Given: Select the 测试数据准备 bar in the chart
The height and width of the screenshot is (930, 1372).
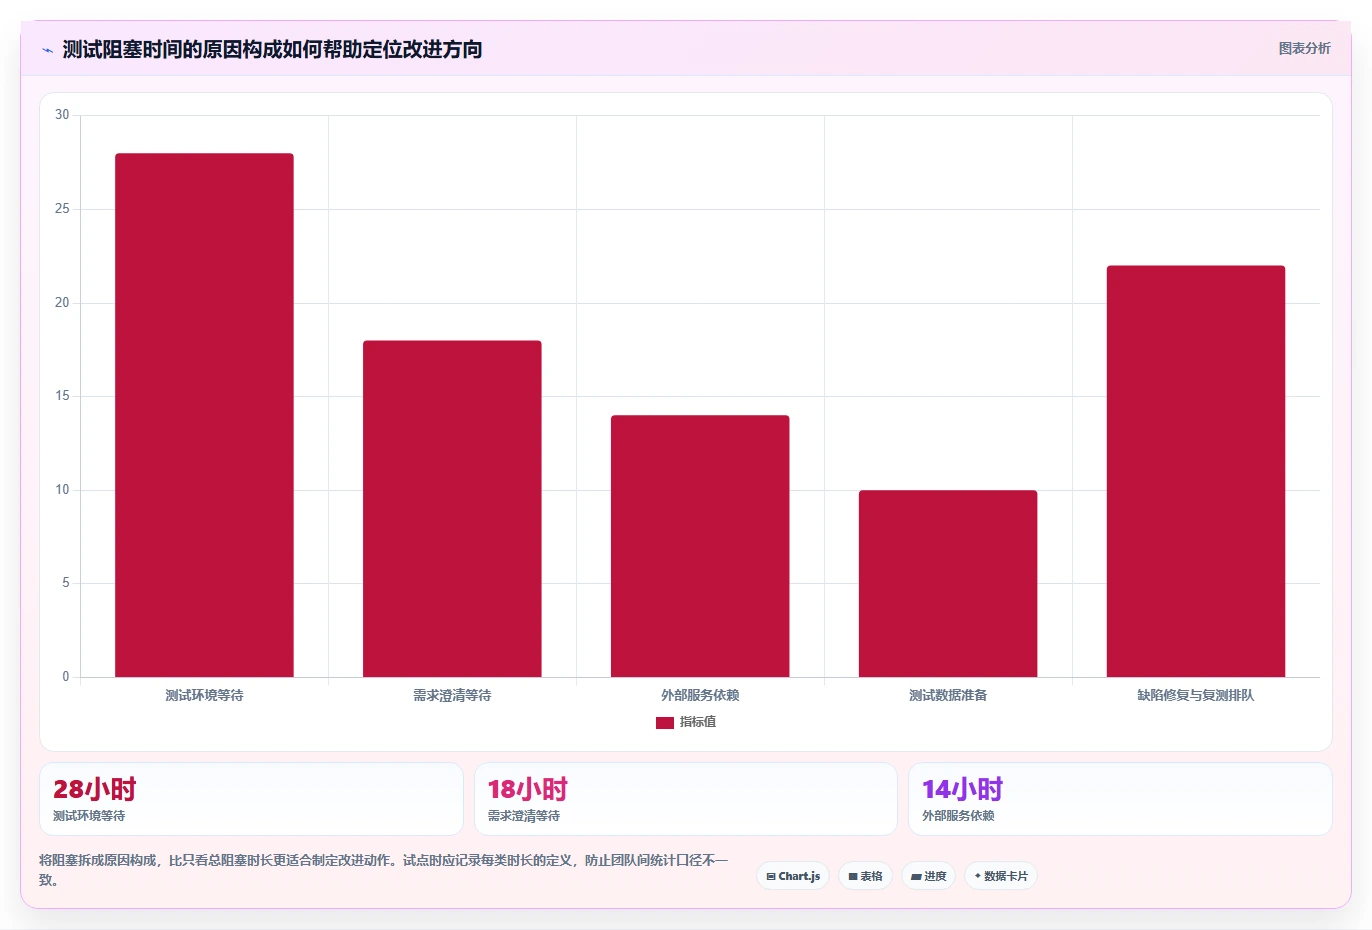Looking at the screenshot, I should [948, 583].
